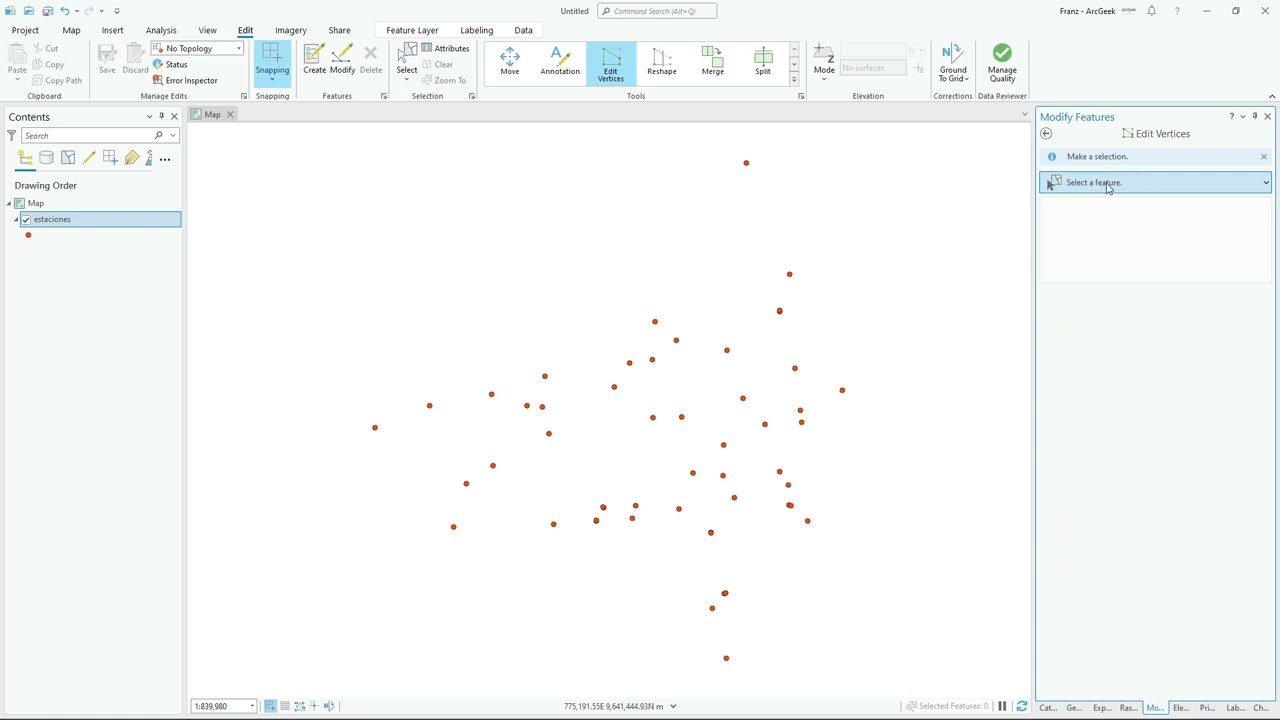Open the Feature Layer tab

412,30
